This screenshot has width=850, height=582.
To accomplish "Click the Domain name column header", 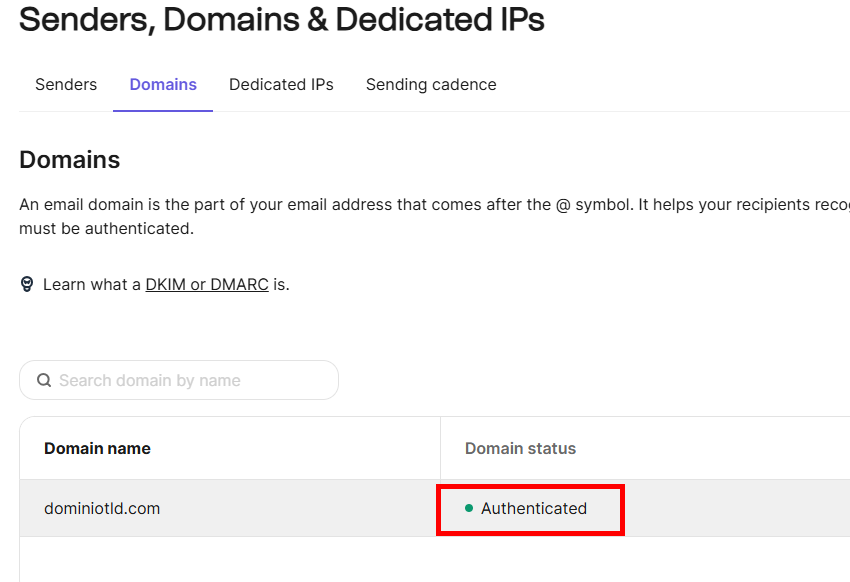I will coord(97,448).
